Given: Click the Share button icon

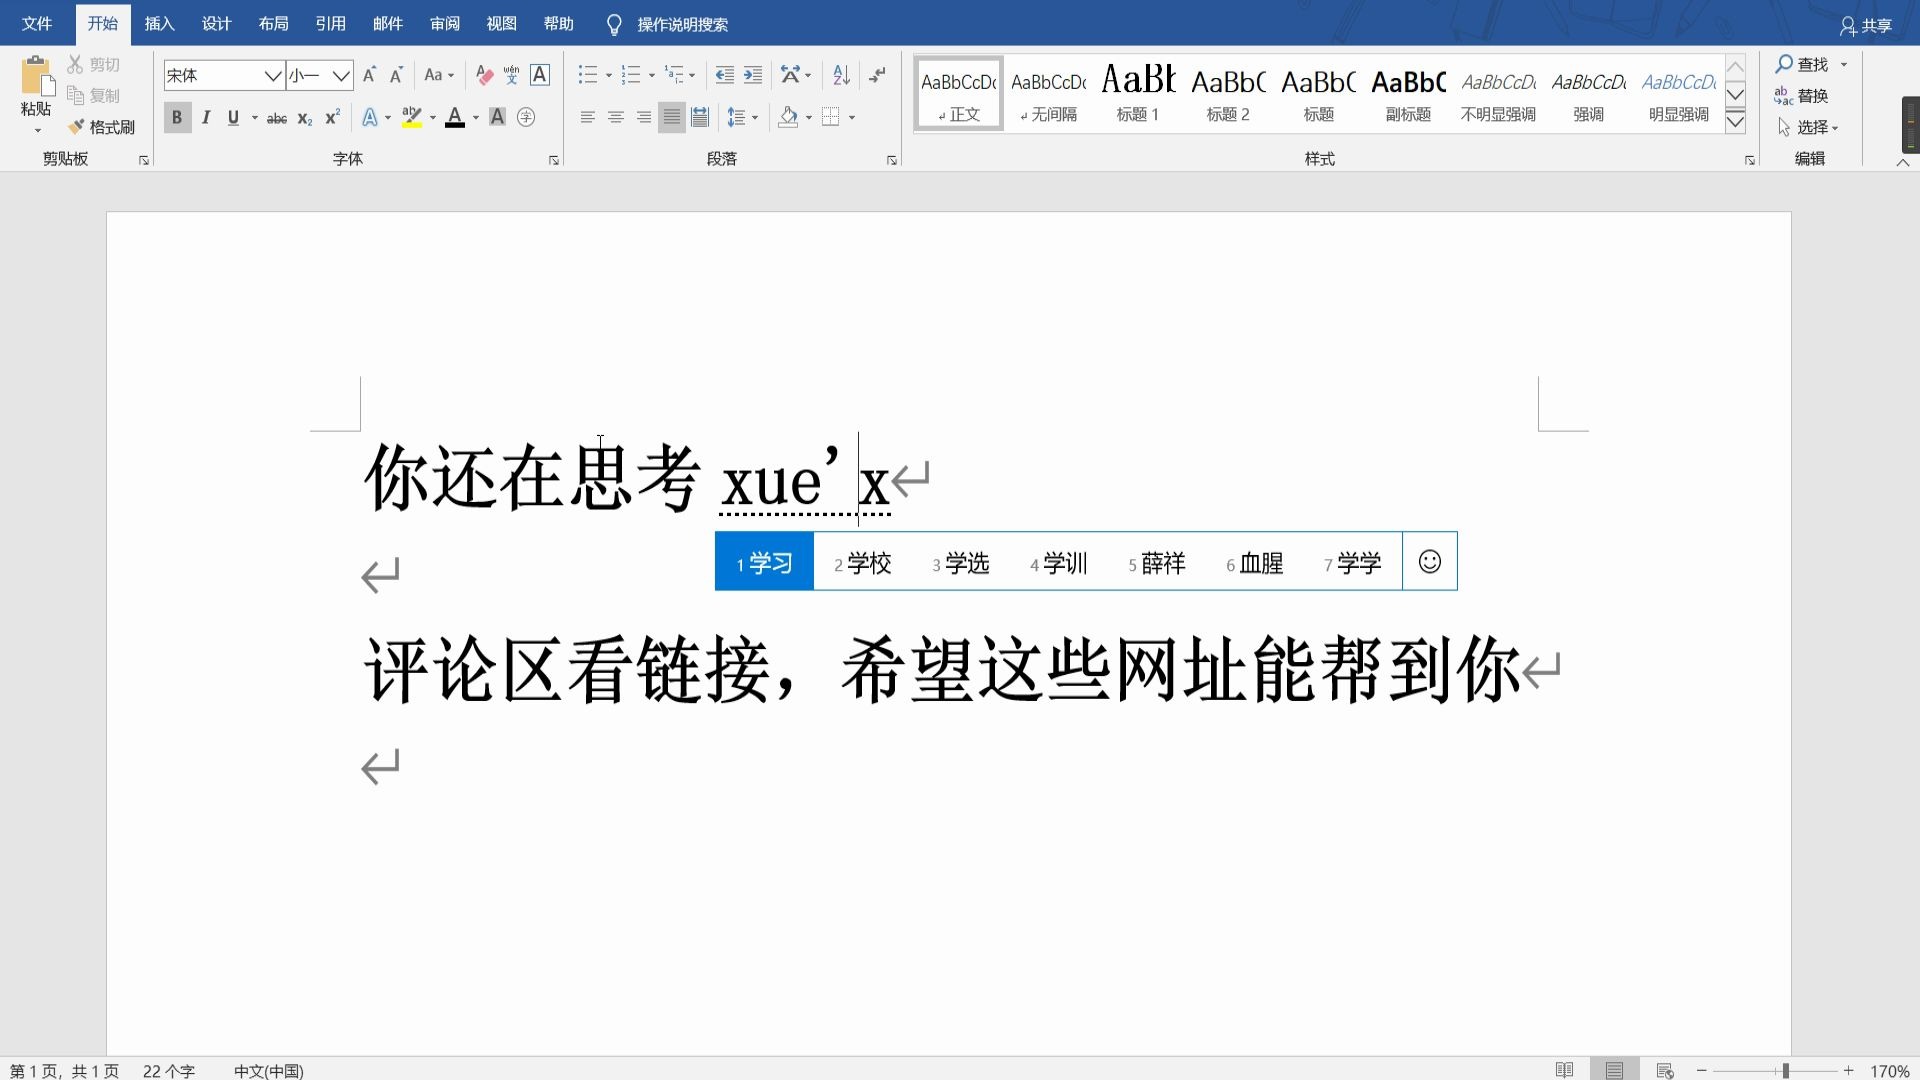Looking at the screenshot, I should coord(1866,25).
